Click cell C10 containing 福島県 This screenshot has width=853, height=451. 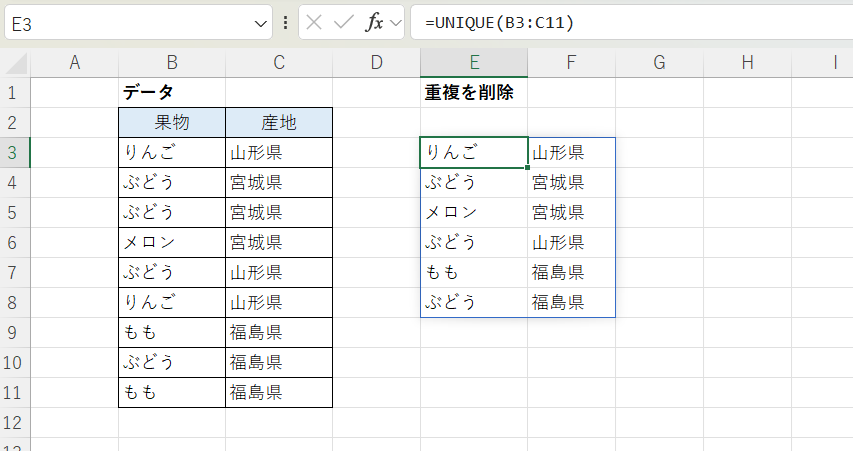coord(279,362)
